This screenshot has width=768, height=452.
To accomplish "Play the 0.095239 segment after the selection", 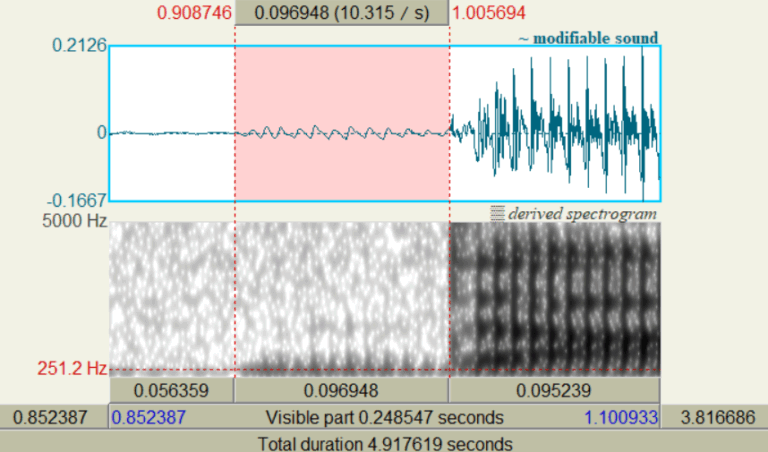I will (x=554, y=391).
